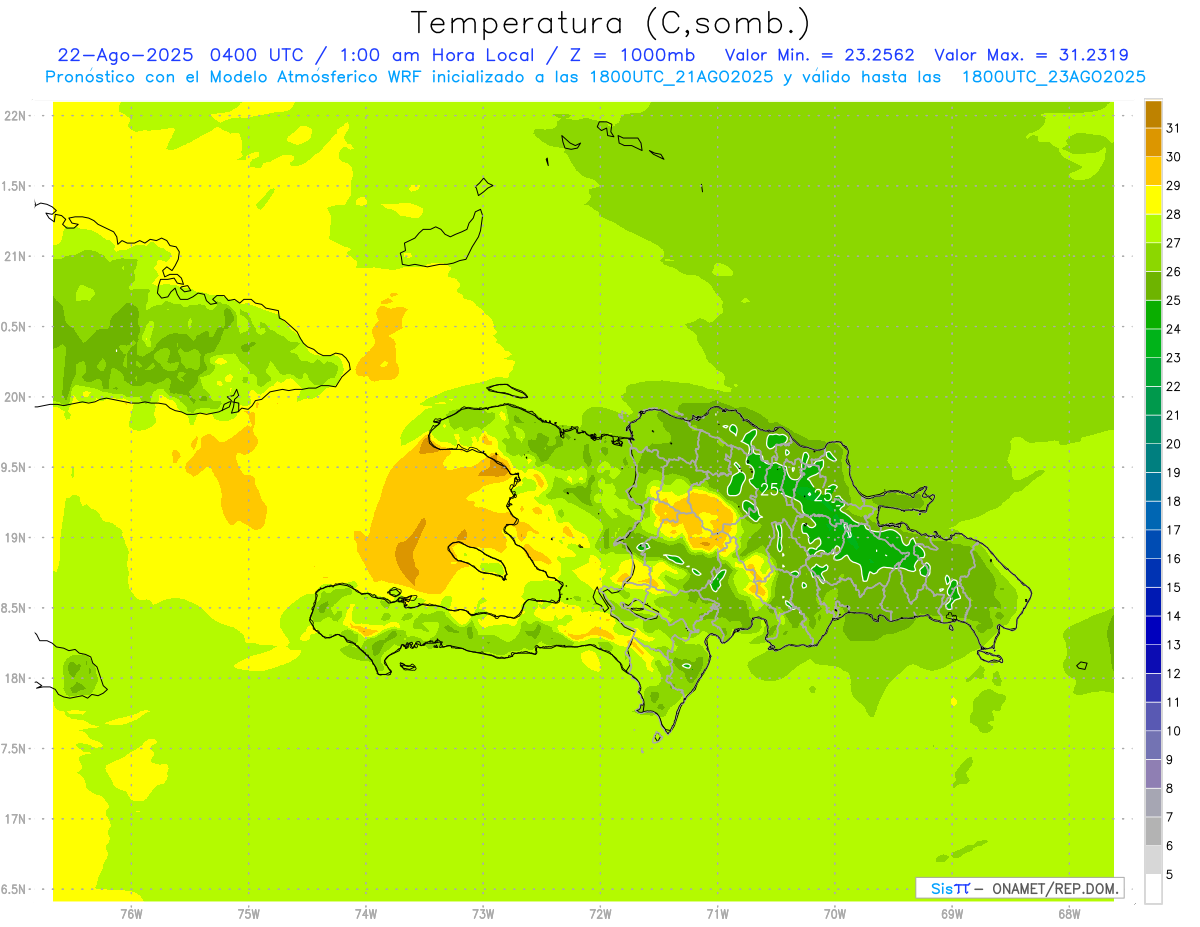Click the legend value '18'
Image resolution: width=1200 pixels, height=927 pixels.
1174,501
